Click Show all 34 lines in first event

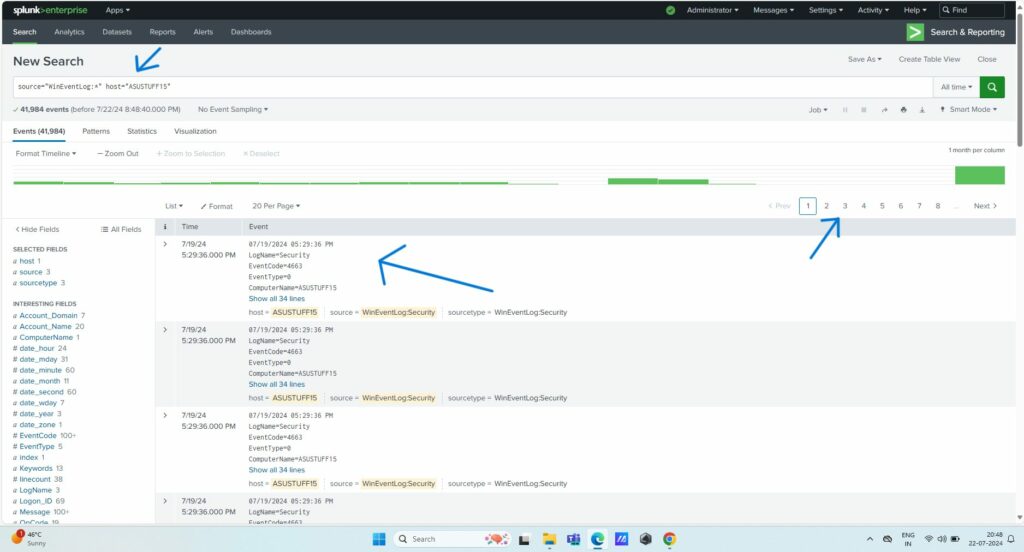[277, 298]
